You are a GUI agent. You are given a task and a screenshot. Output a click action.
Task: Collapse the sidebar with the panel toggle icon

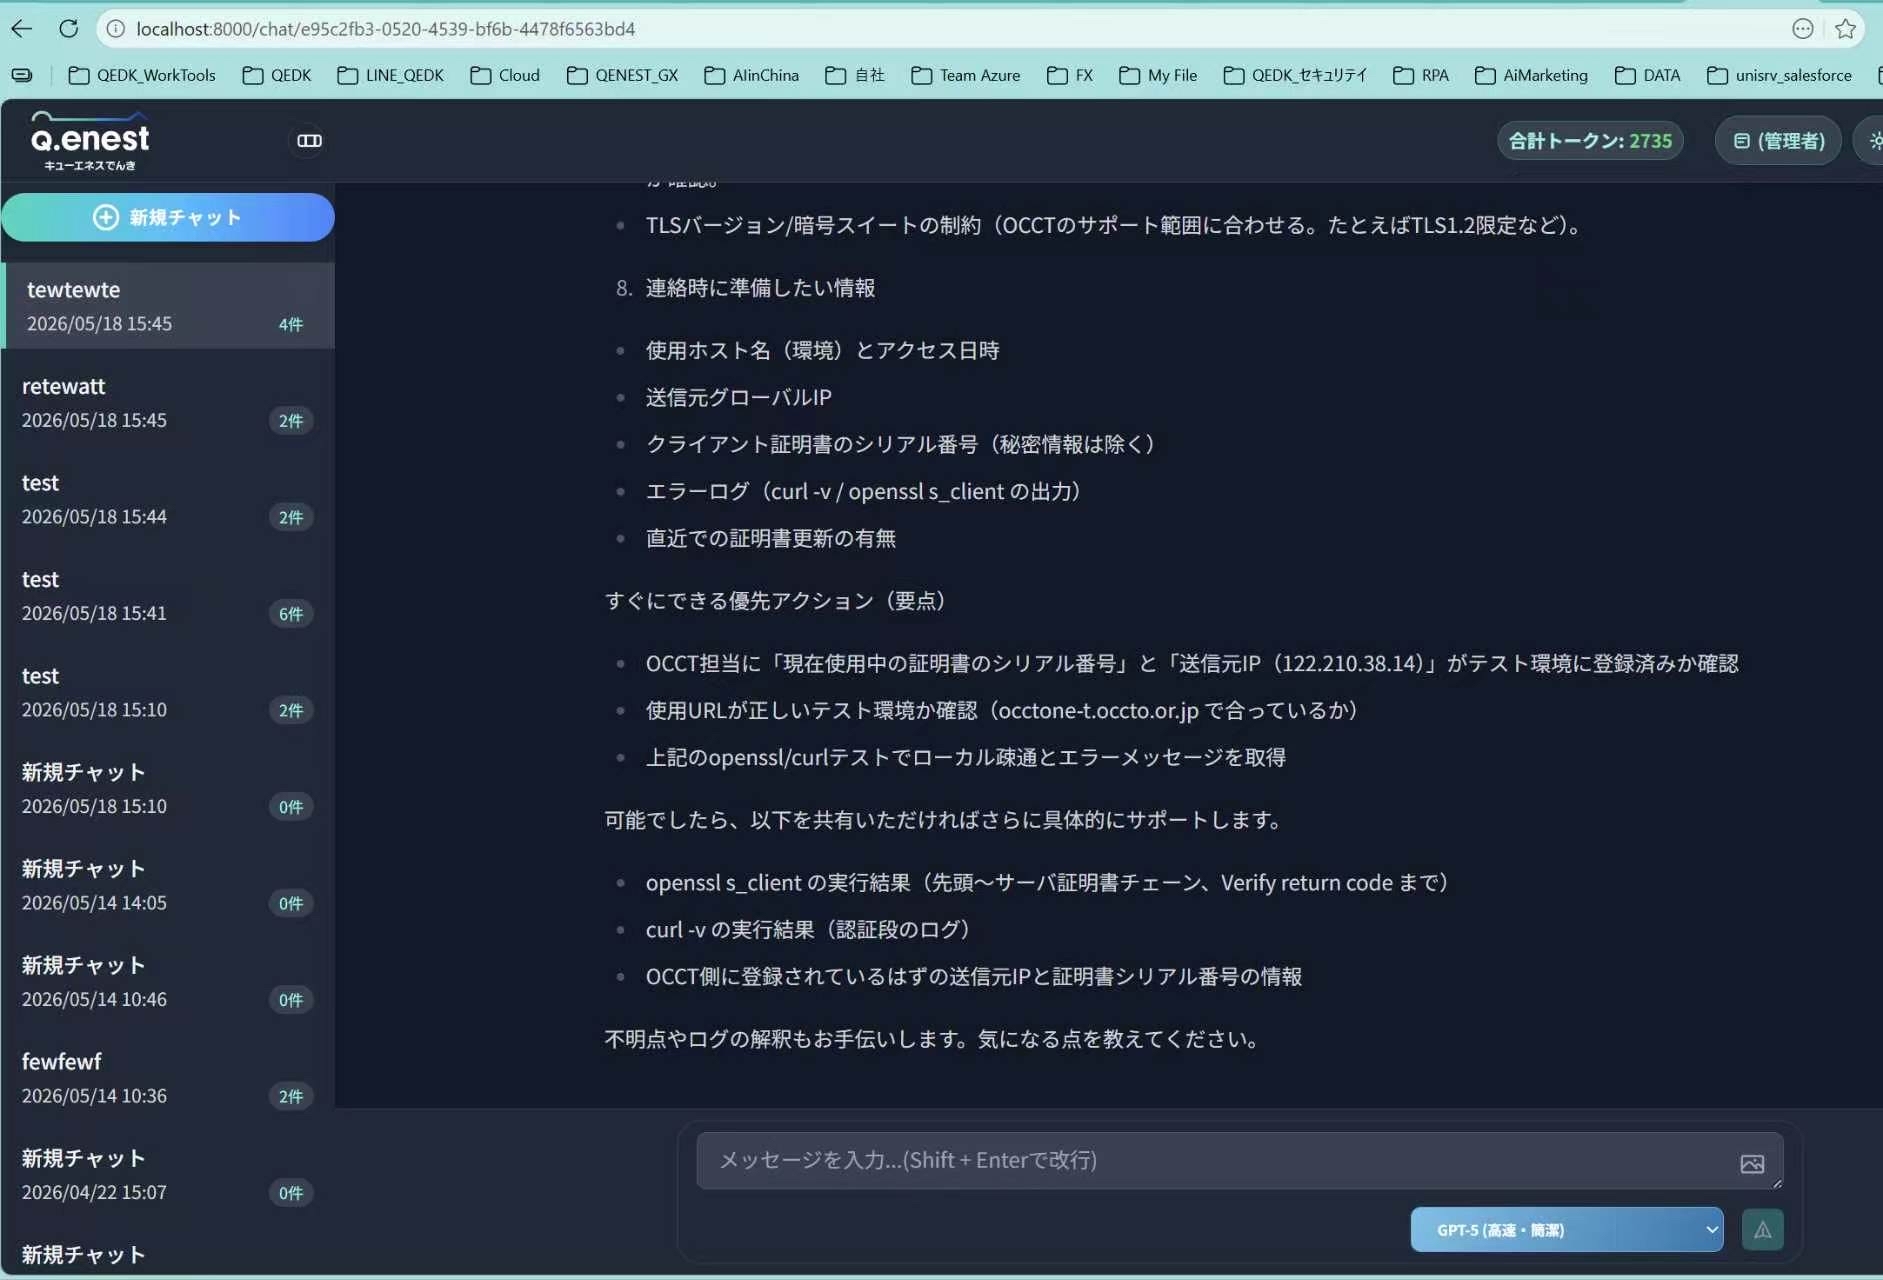[x=309, y=141]
